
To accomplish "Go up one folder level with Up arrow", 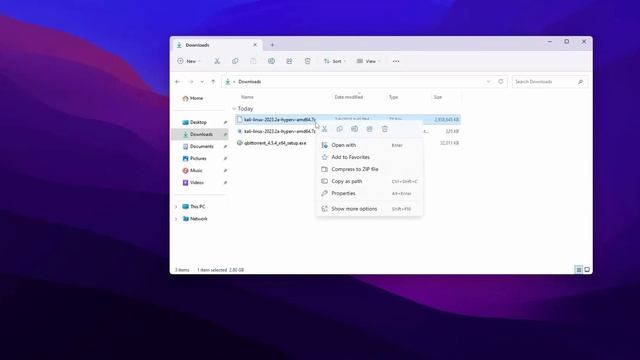I will point(213,82).
